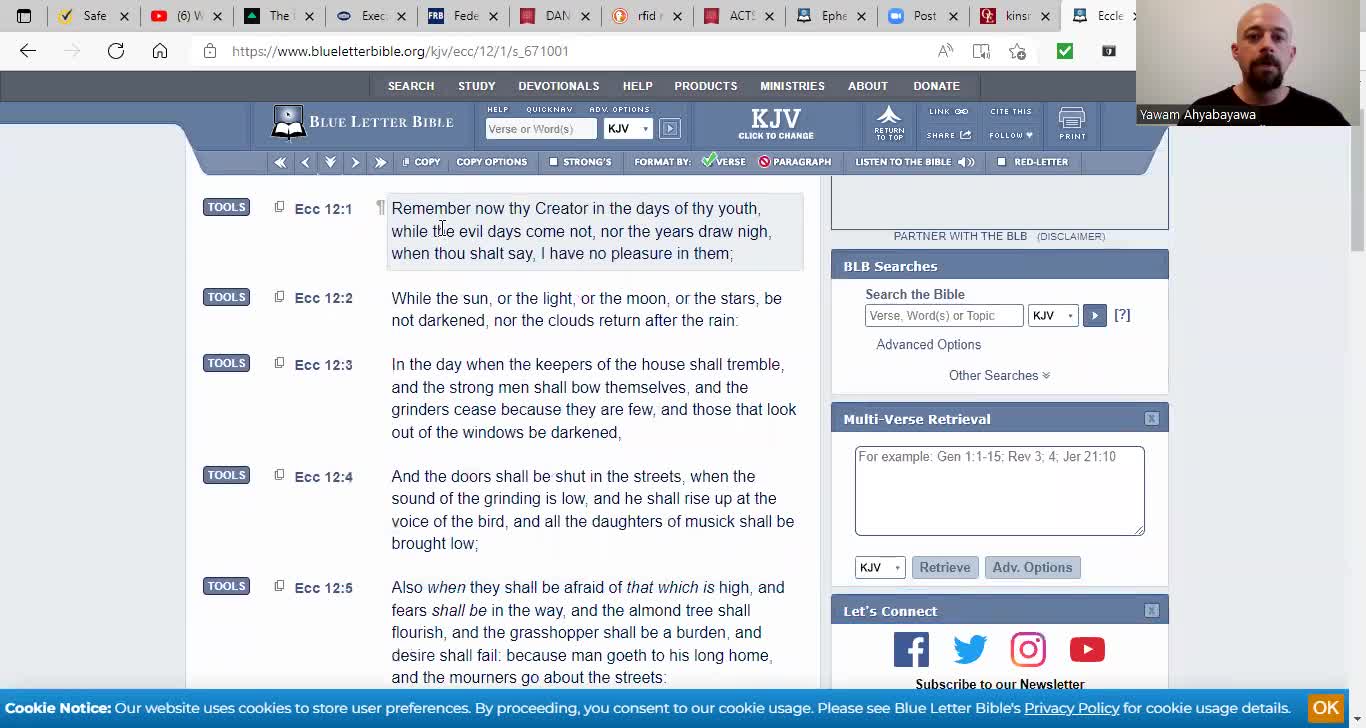Open the KJV dropdown in BLB Searches
This screenshot has width=1366, height=728.
(x=1053, y=316)
